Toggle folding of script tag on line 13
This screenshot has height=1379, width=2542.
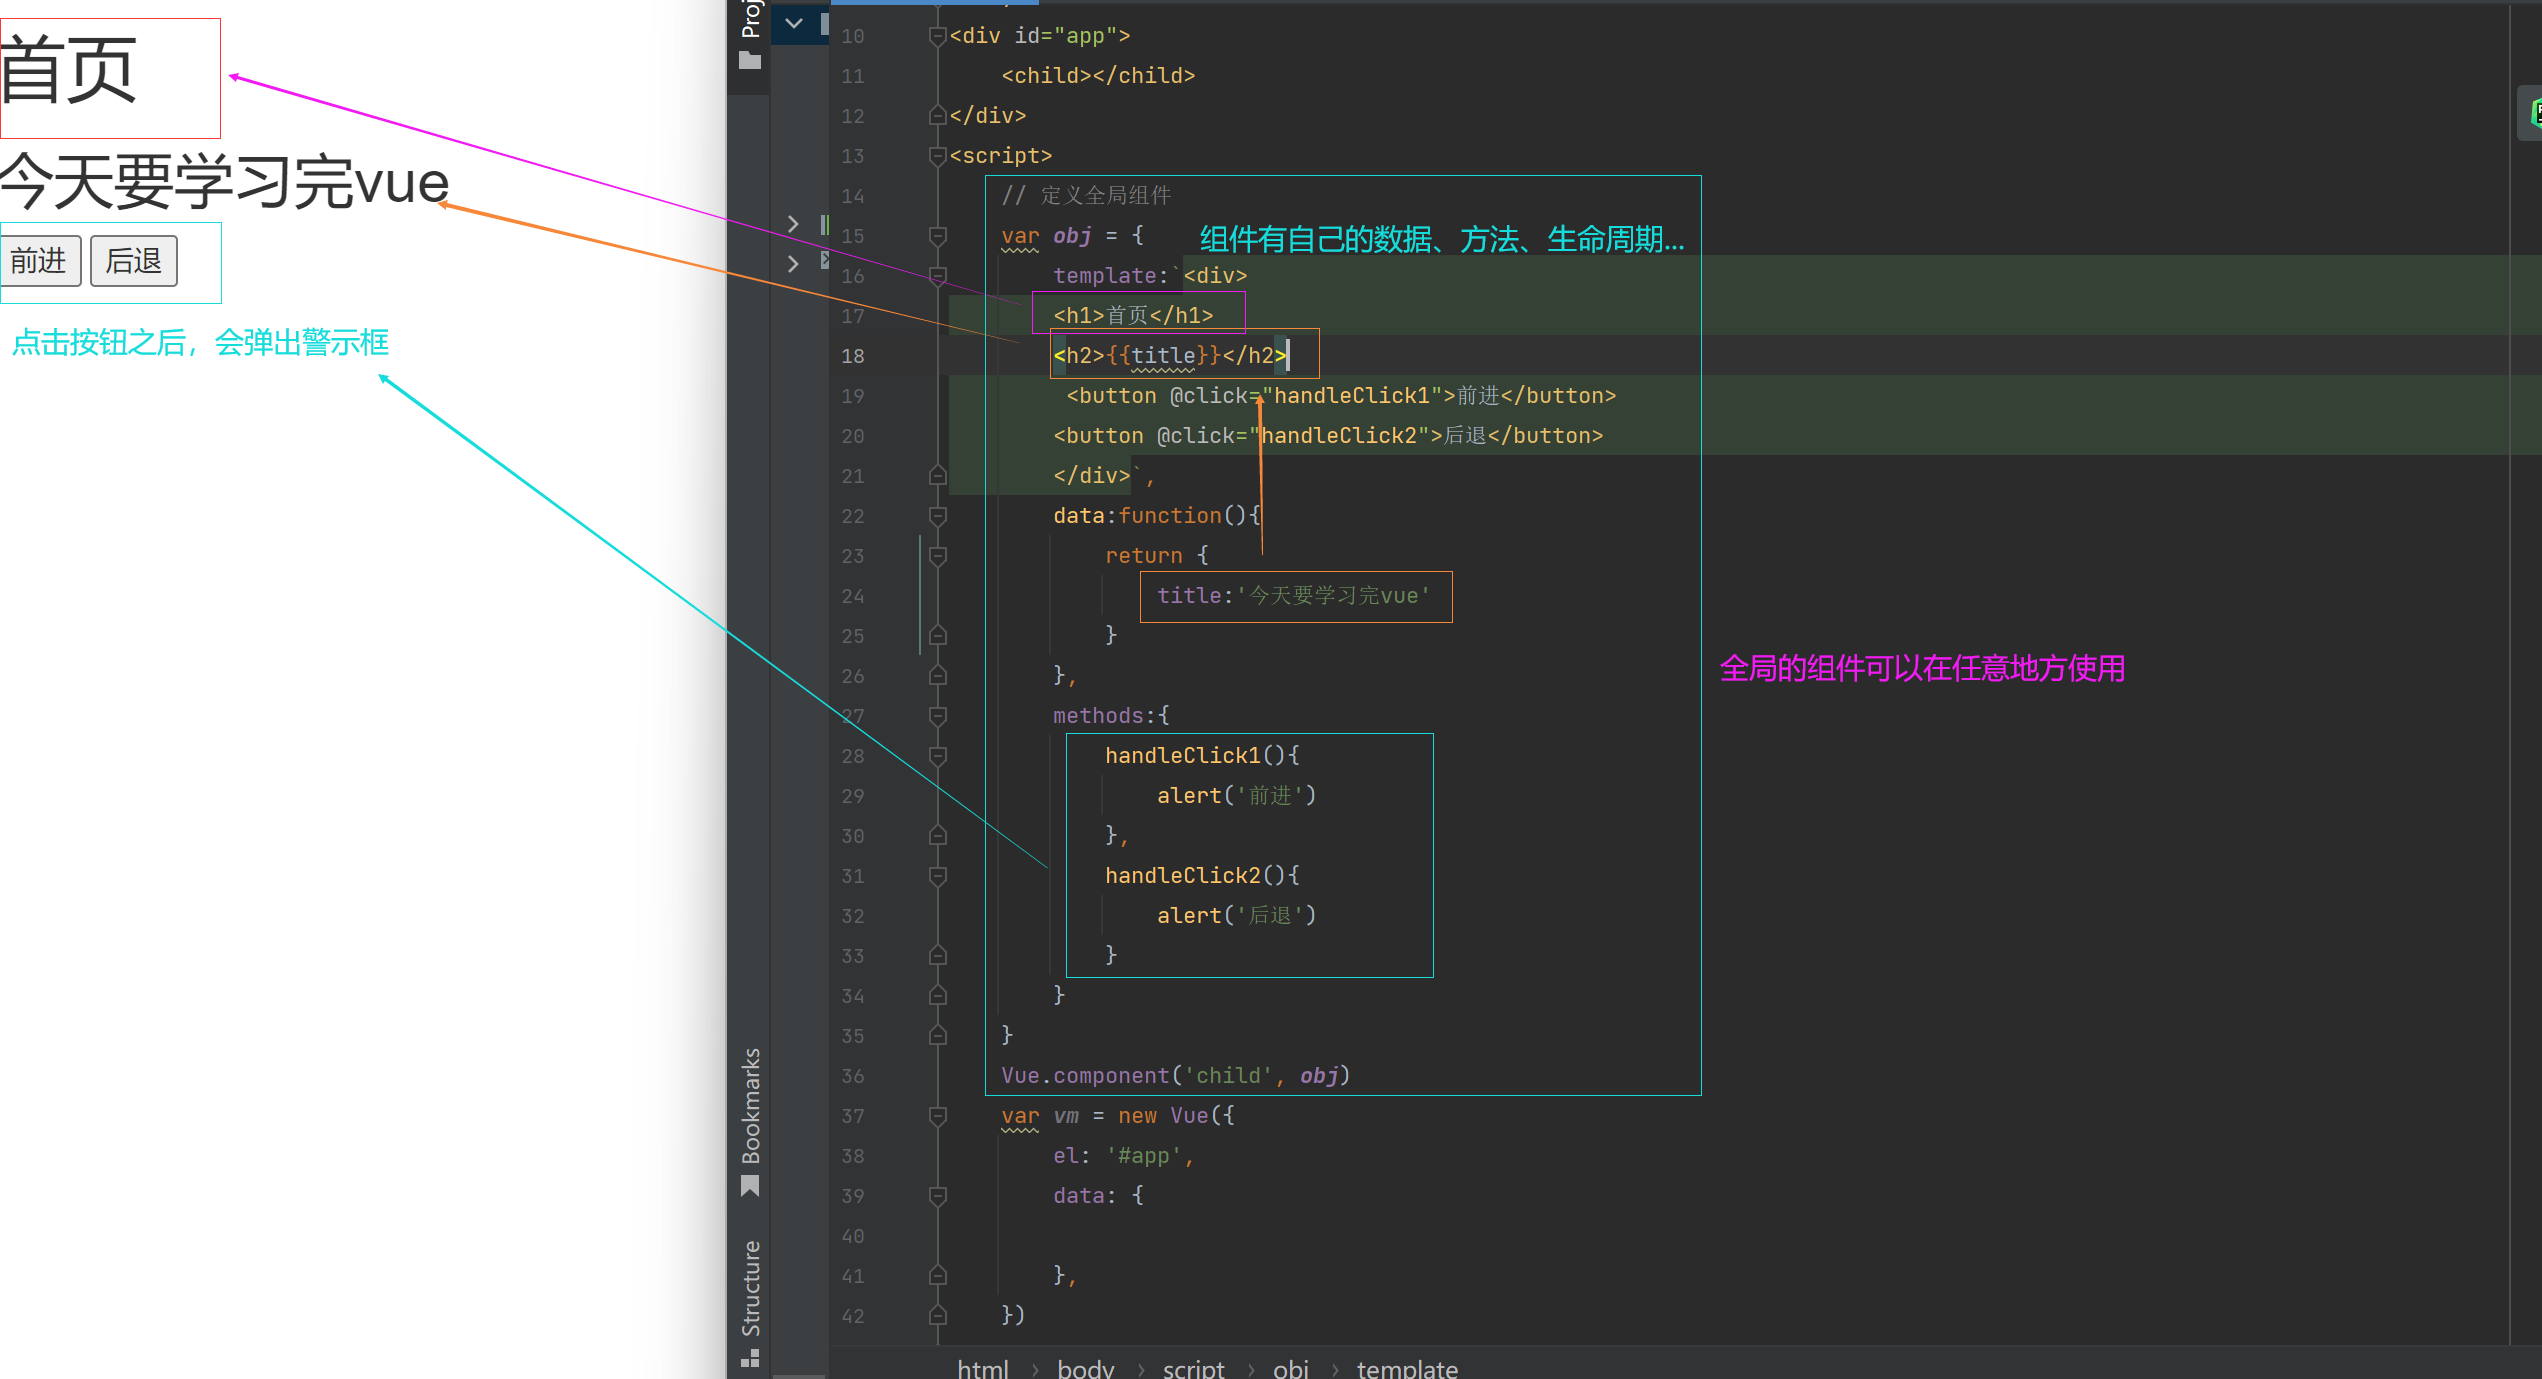tap(937, 156)
